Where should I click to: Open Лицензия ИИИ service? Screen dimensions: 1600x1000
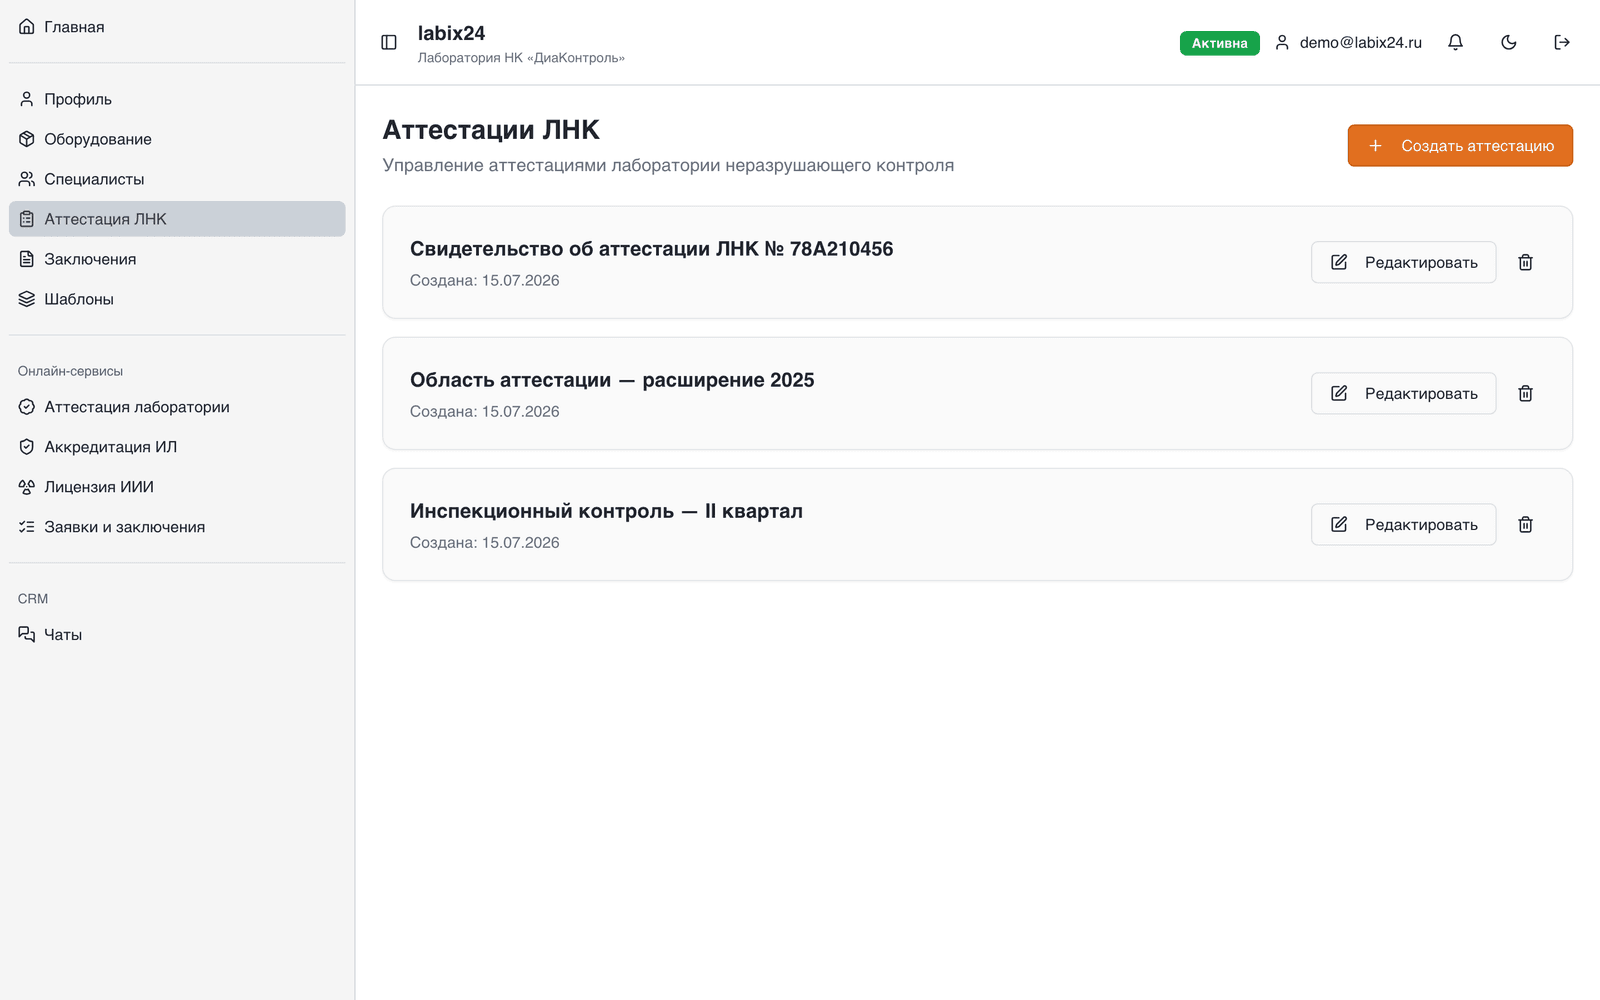(177, 487)
